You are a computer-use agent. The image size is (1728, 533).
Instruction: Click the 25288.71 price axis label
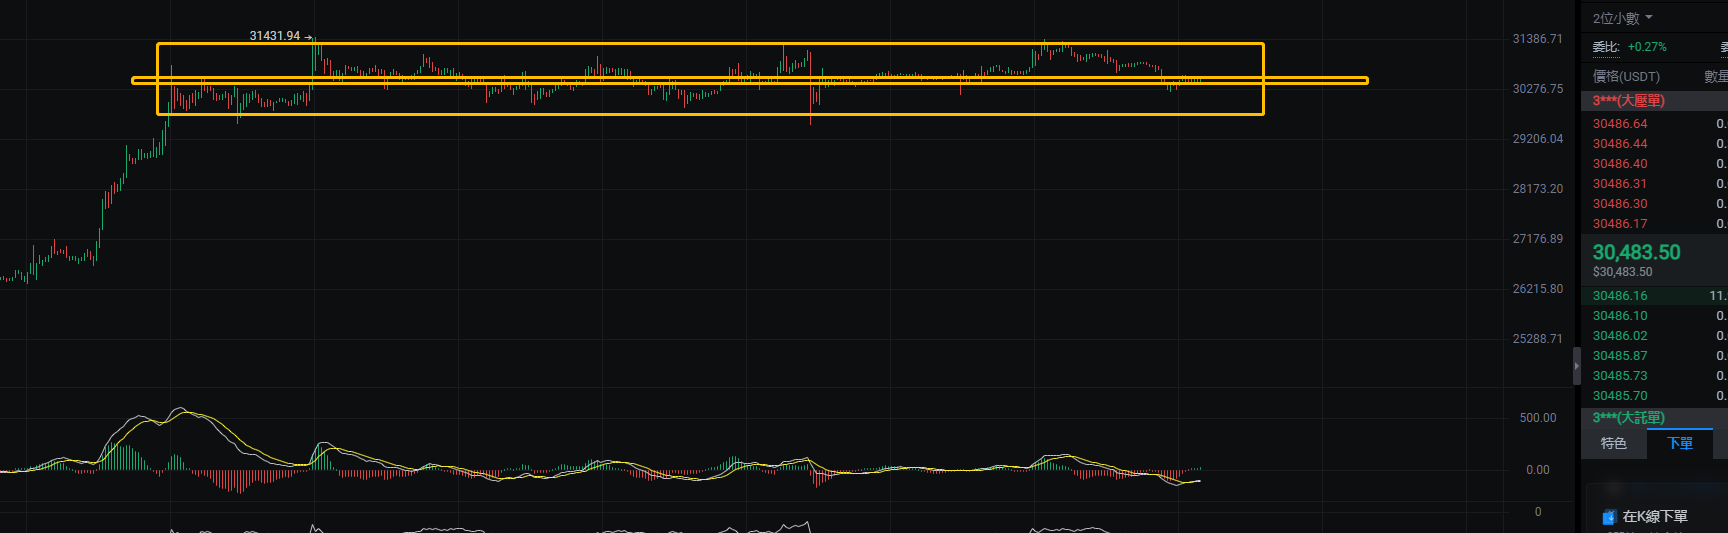click(1537, 339)
